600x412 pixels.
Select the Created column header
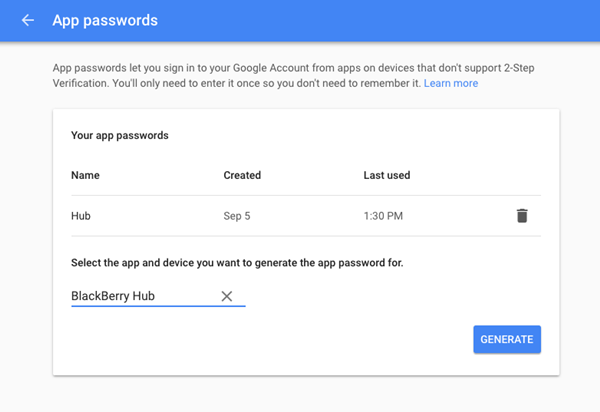click(x=242, y=175)
